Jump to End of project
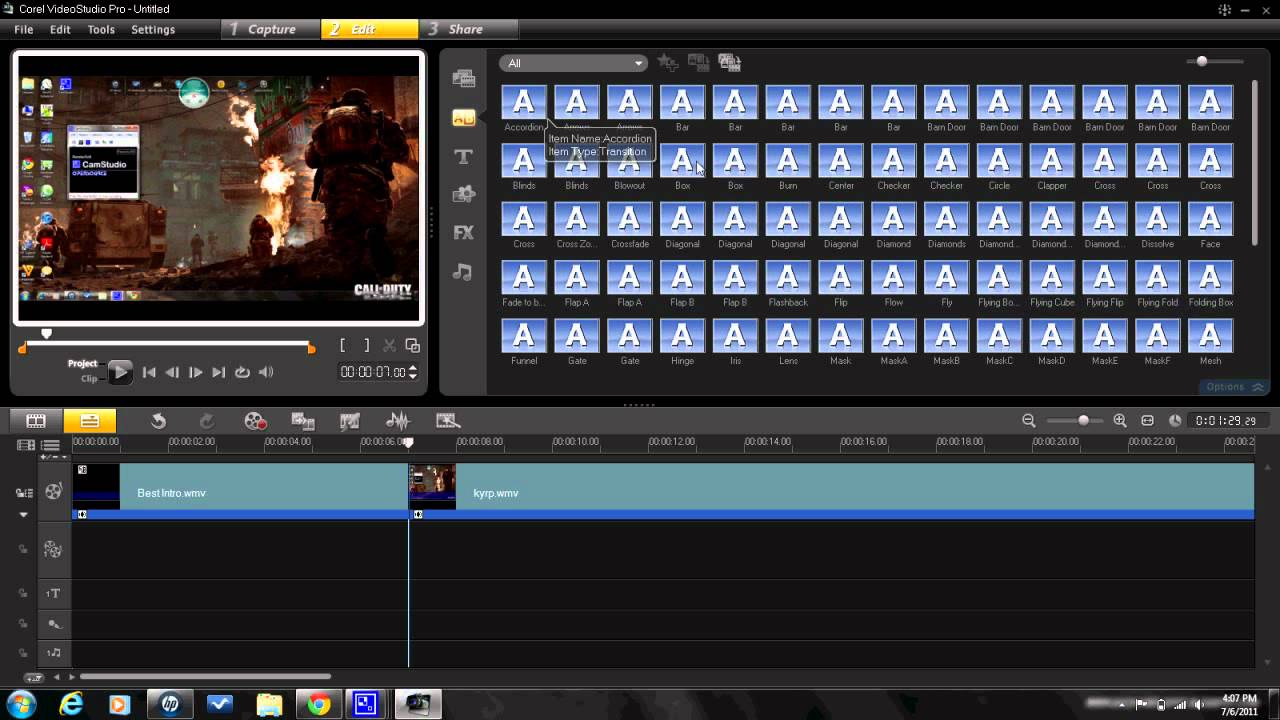Image resolution: width=1280 pixels, height=720 pixels. point(219,372)
